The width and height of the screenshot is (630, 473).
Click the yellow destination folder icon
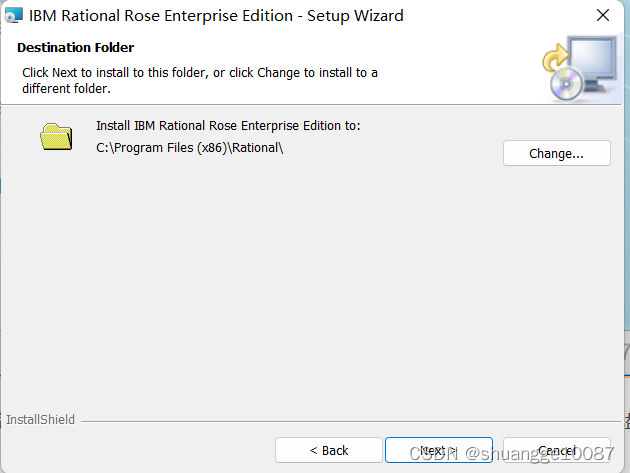56,137
